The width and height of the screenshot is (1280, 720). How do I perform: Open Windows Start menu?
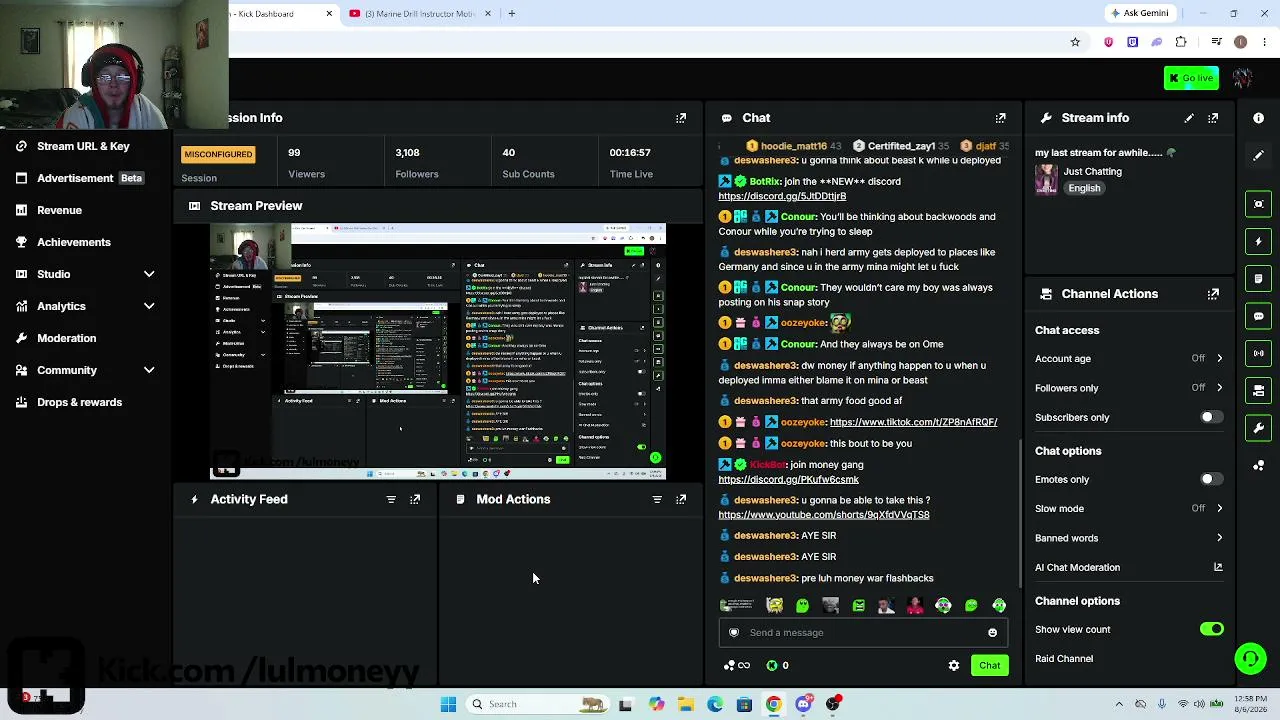click(448, 704)
